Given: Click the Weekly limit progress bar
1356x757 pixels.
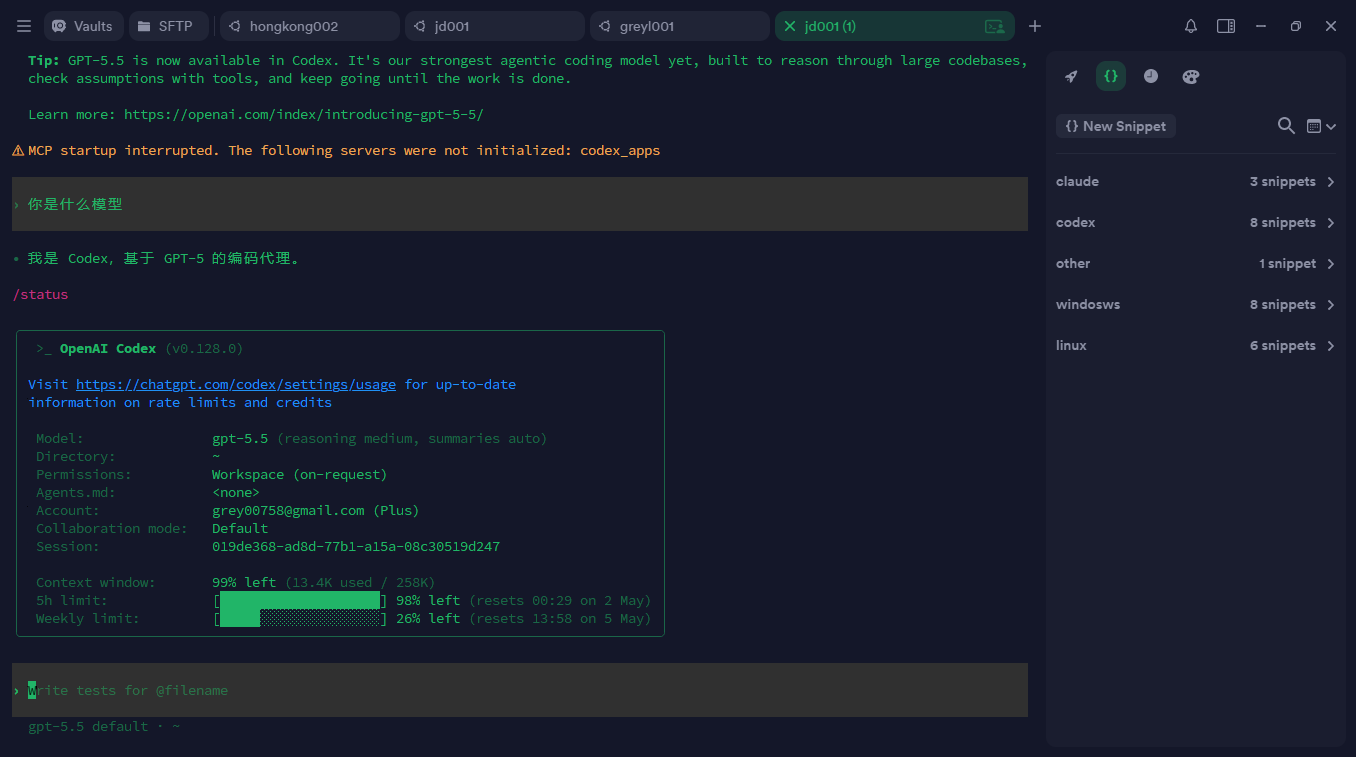Looking at the screenshot, I should click(300, 619).
